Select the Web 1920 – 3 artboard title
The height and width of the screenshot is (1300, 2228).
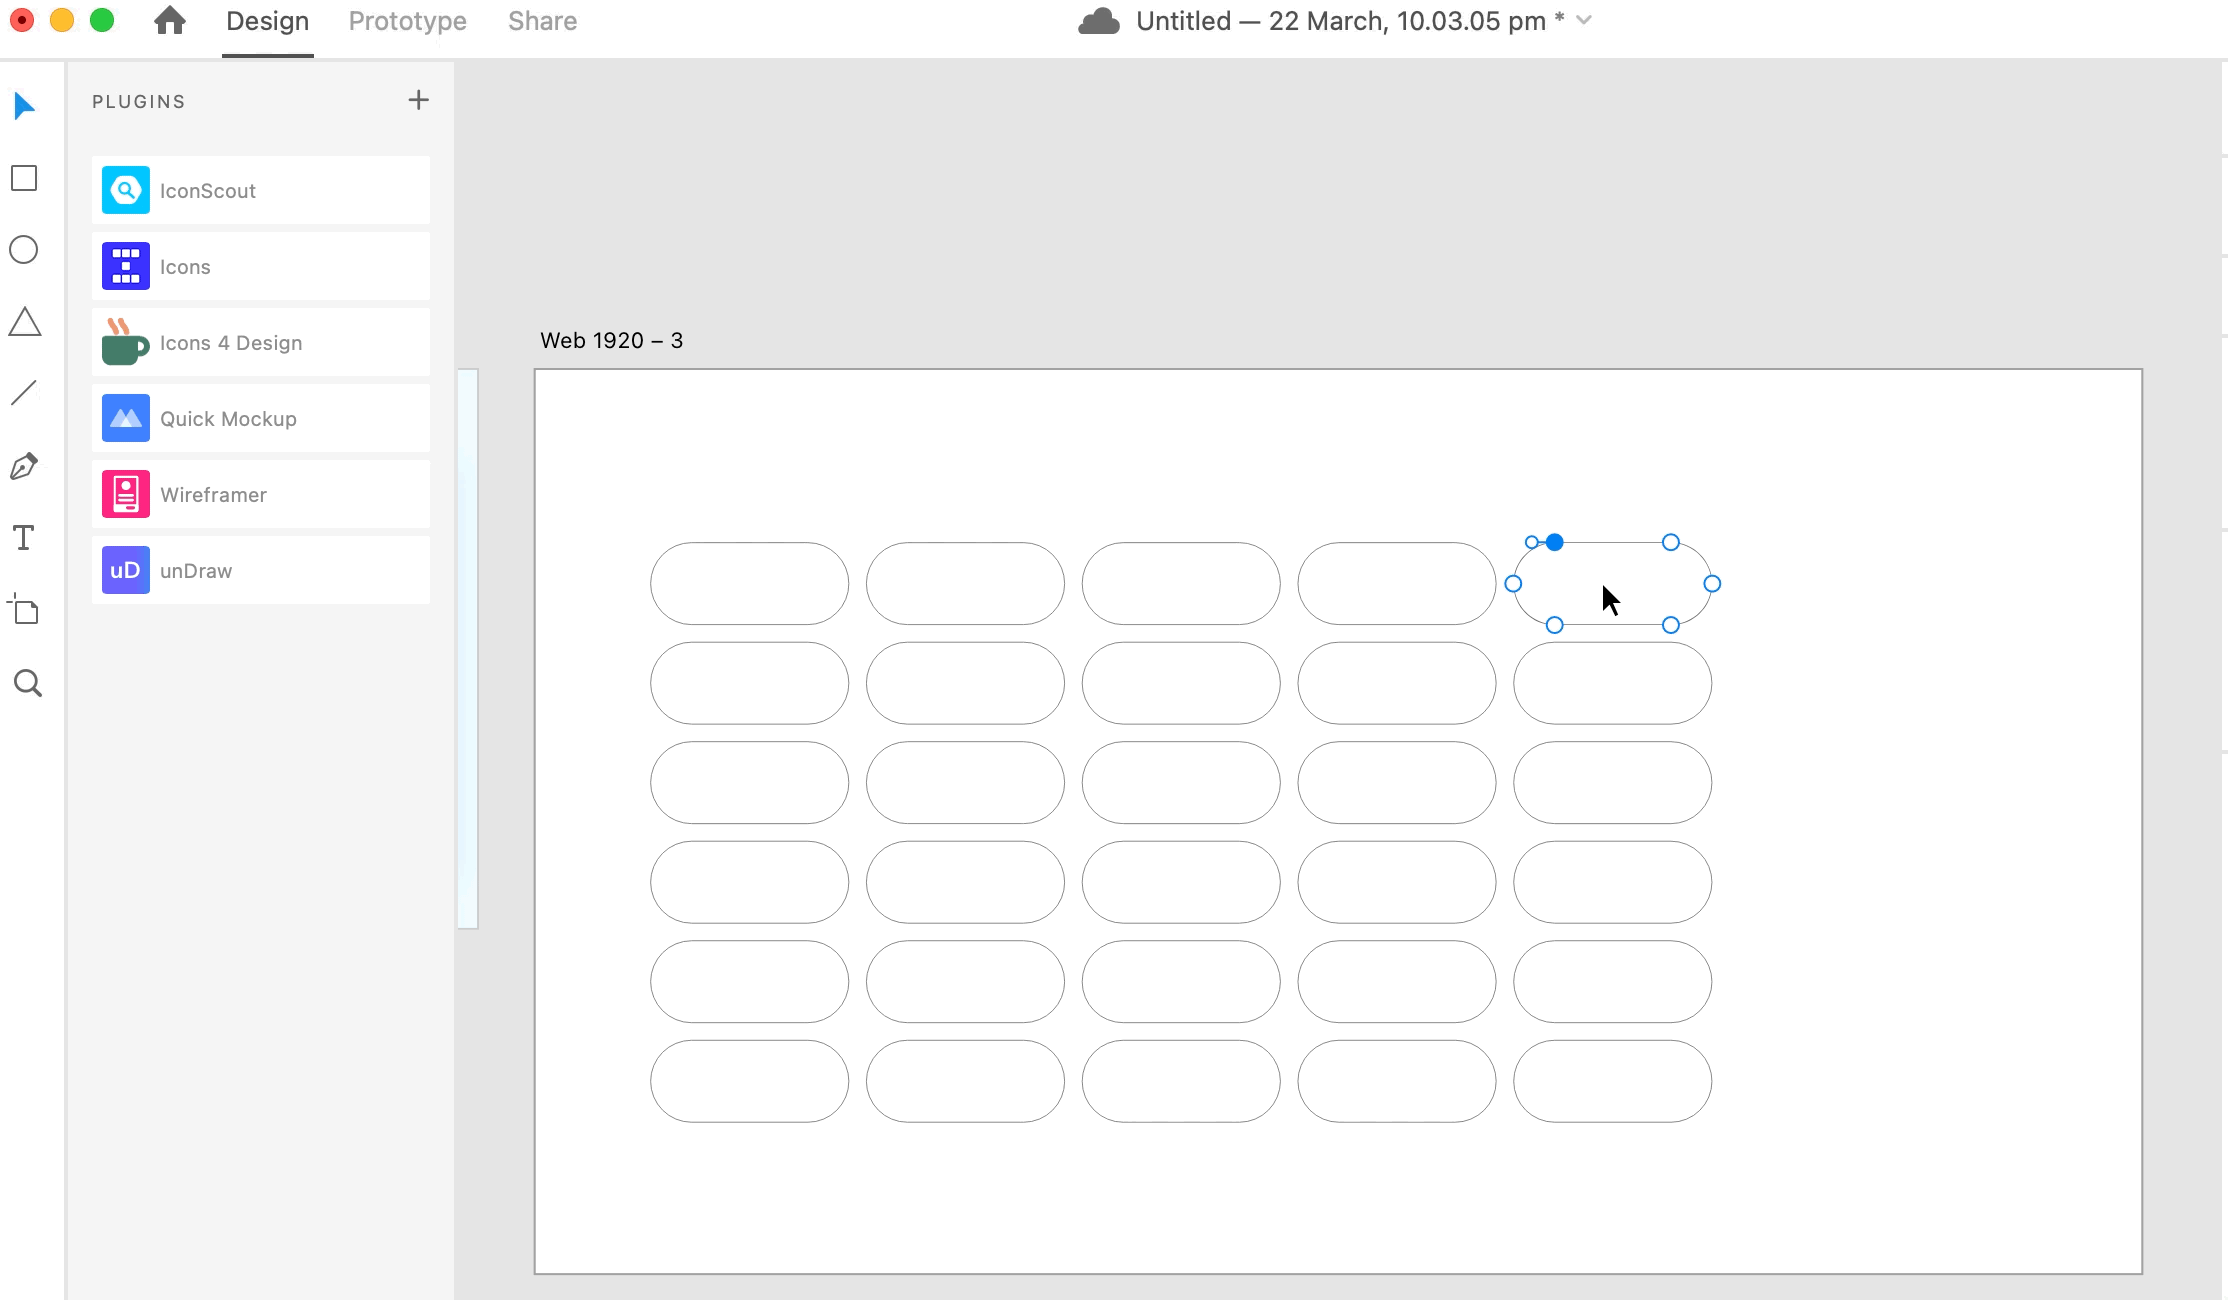coord(611,341)
